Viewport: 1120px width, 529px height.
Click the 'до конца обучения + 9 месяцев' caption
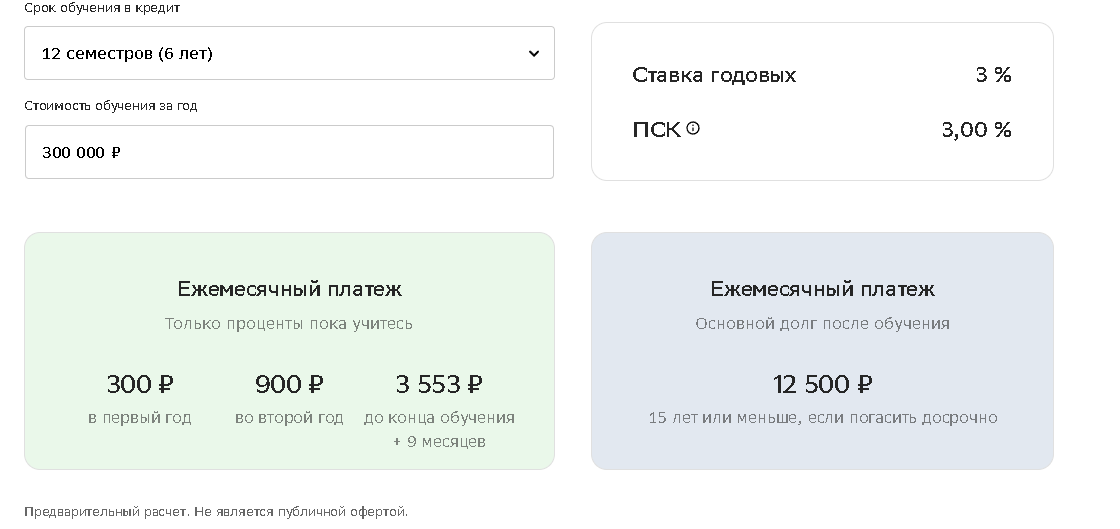439,429
